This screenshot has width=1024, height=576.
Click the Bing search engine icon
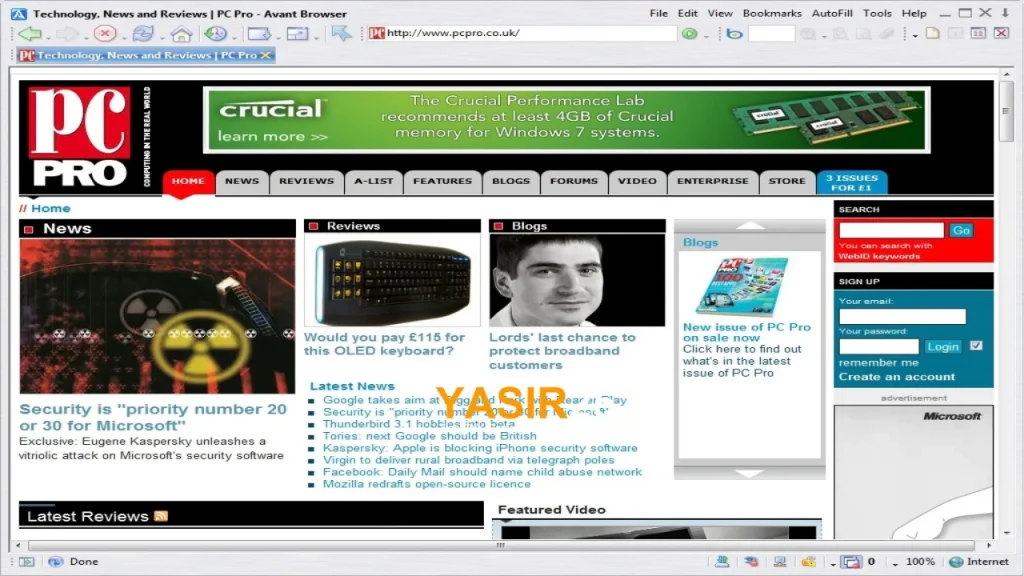click(x=734, y=33)
